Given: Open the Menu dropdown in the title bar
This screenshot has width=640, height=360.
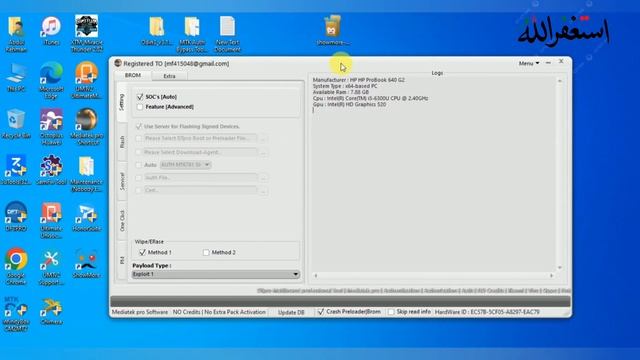Looking at the screenshot, I should [529, 63].
